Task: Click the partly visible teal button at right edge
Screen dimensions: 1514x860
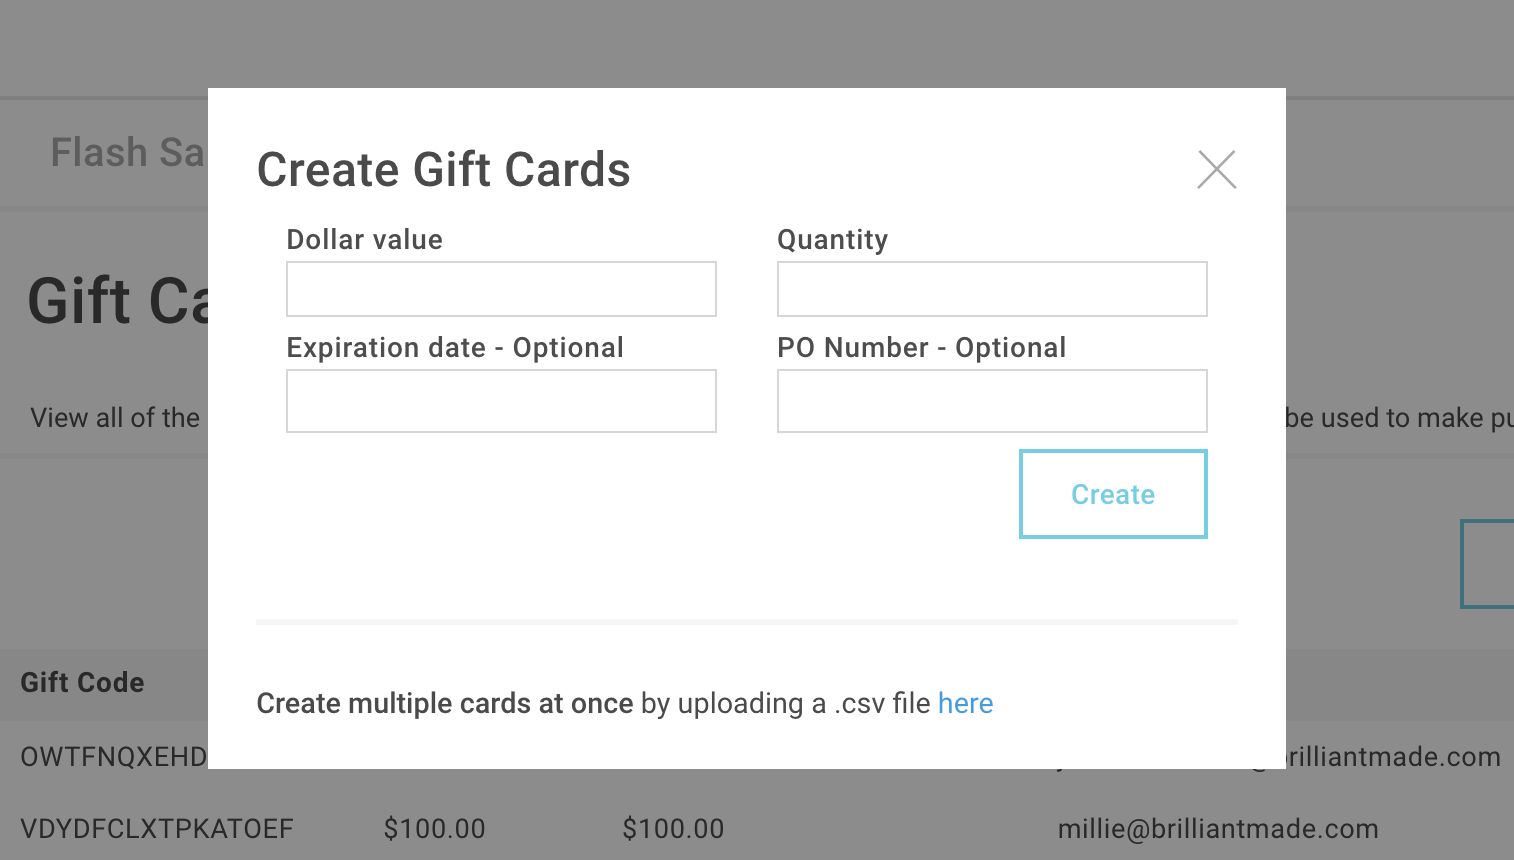Action: coord(1487,564)
